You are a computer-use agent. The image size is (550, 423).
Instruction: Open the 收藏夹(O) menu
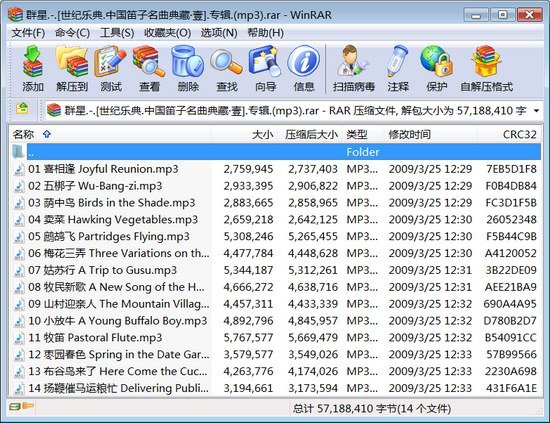167,33
